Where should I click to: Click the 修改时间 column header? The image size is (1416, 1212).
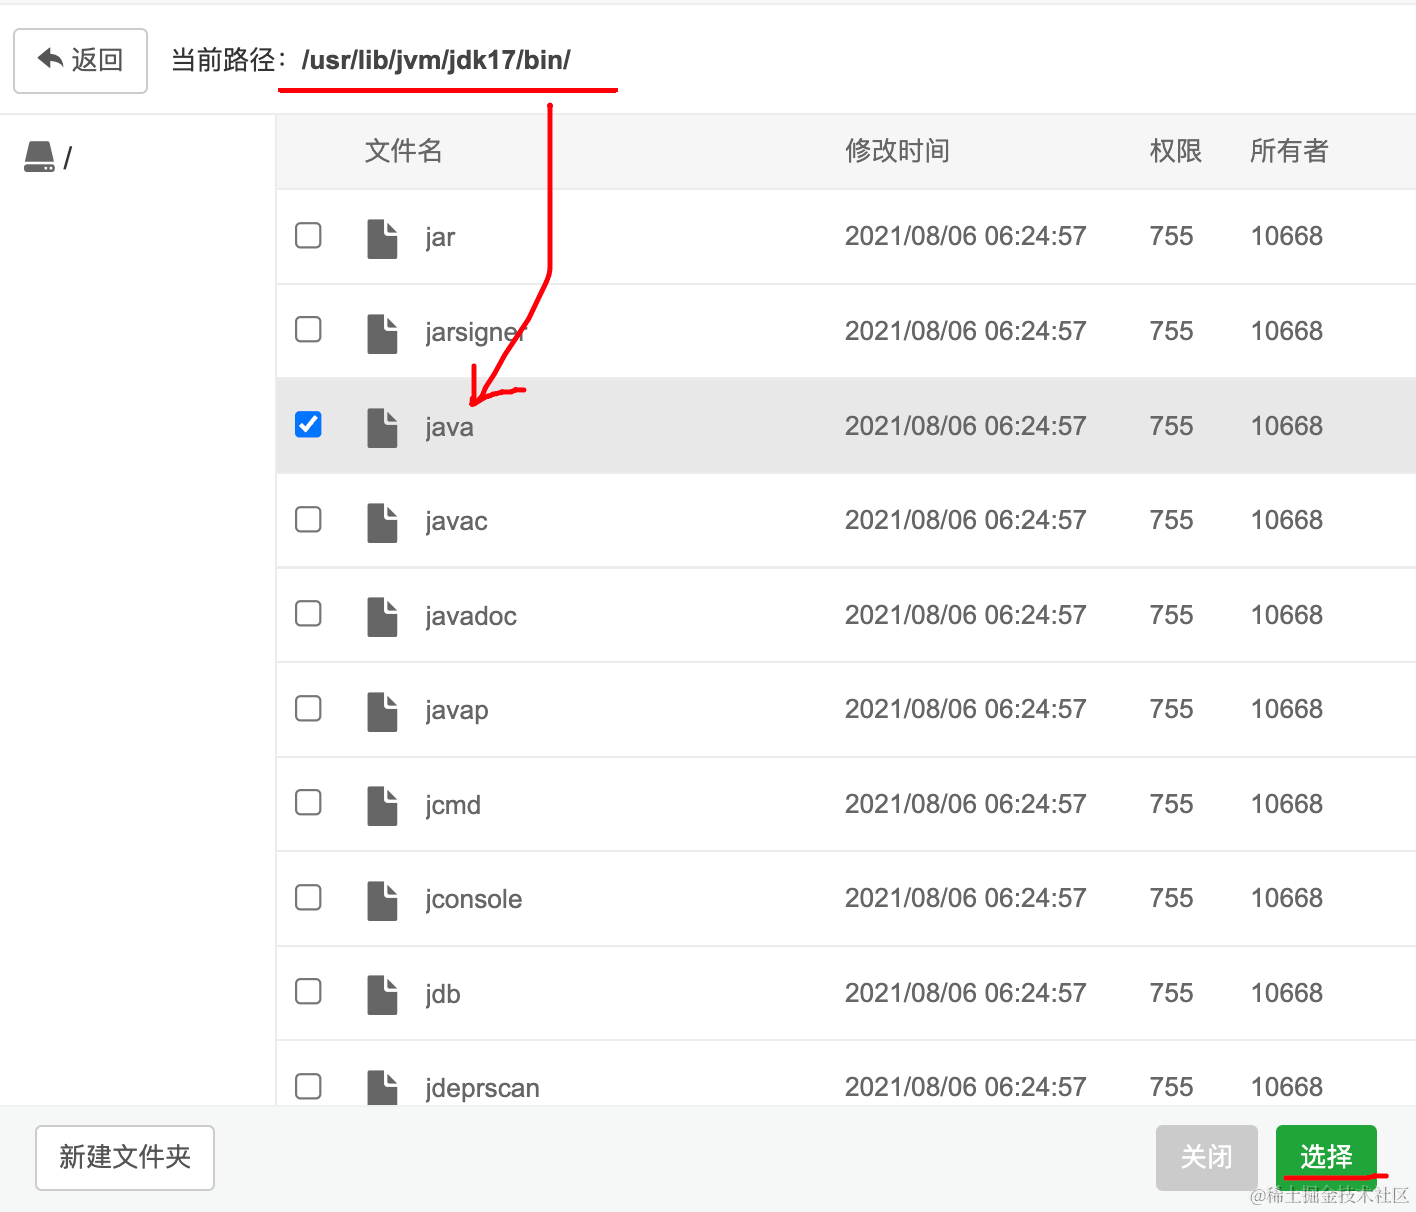(x=897, y=151)
